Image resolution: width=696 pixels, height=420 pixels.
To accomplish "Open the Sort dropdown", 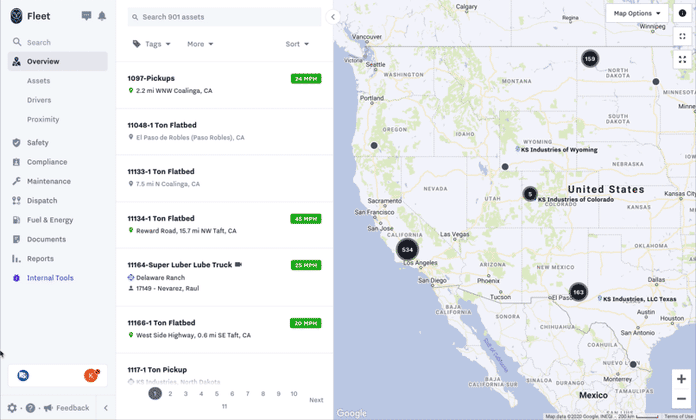I will pos(297,44).
